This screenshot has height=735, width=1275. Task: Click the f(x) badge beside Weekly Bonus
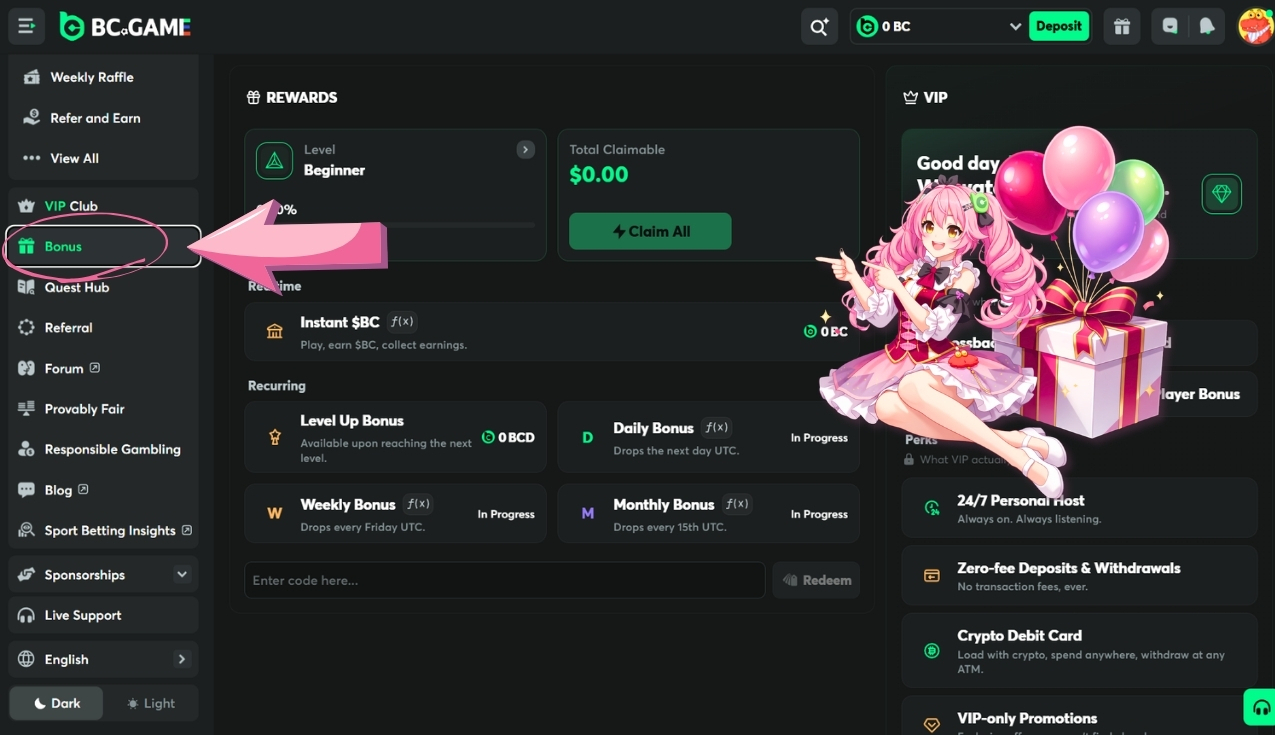(x=418, y=504)
